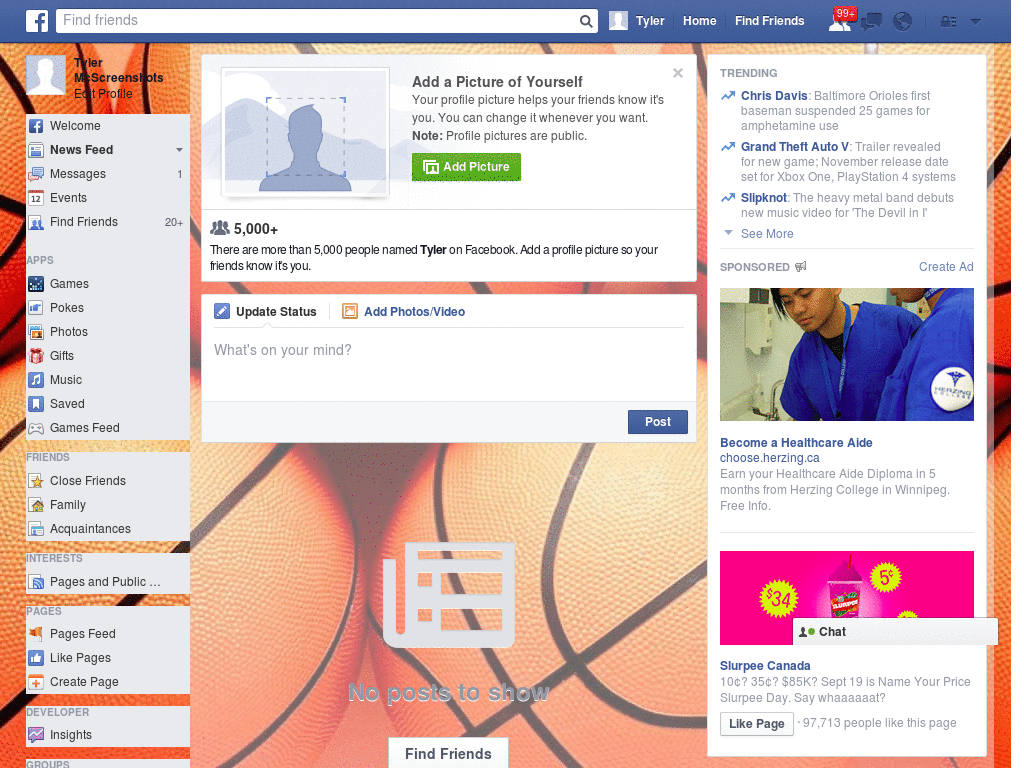Viewport: 1024px width, 768px height.
Task: Click Tyler McScreenshots name in sidebar
Action: pos(118,71)
